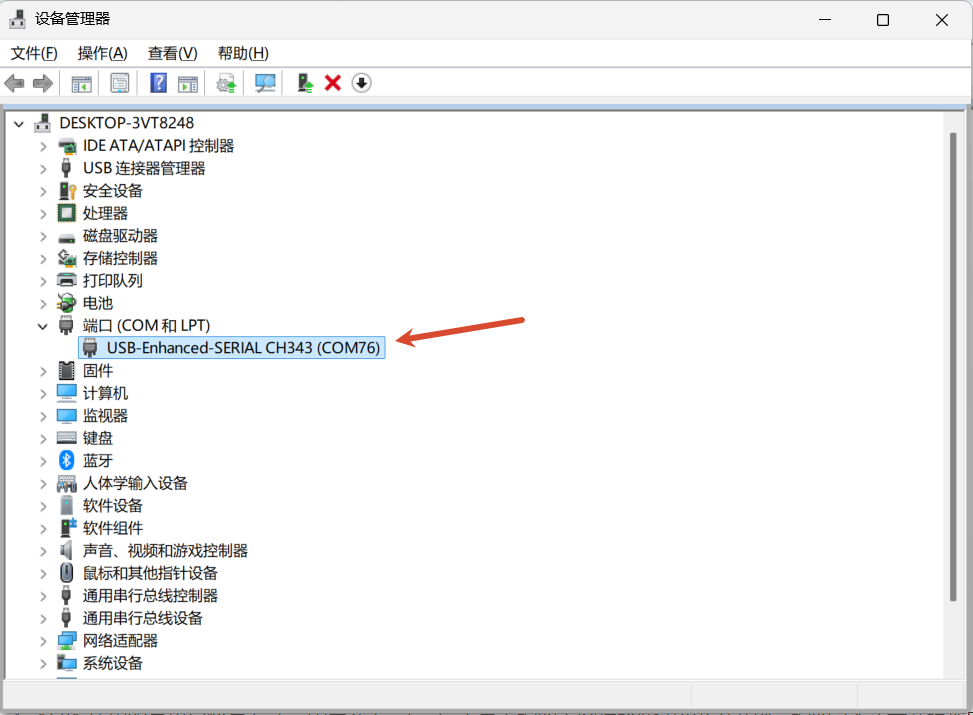Screen dimensions: 973x715
Task: Collapse the 端口 (COM 和 LPT) node
Action: point(42,326)
